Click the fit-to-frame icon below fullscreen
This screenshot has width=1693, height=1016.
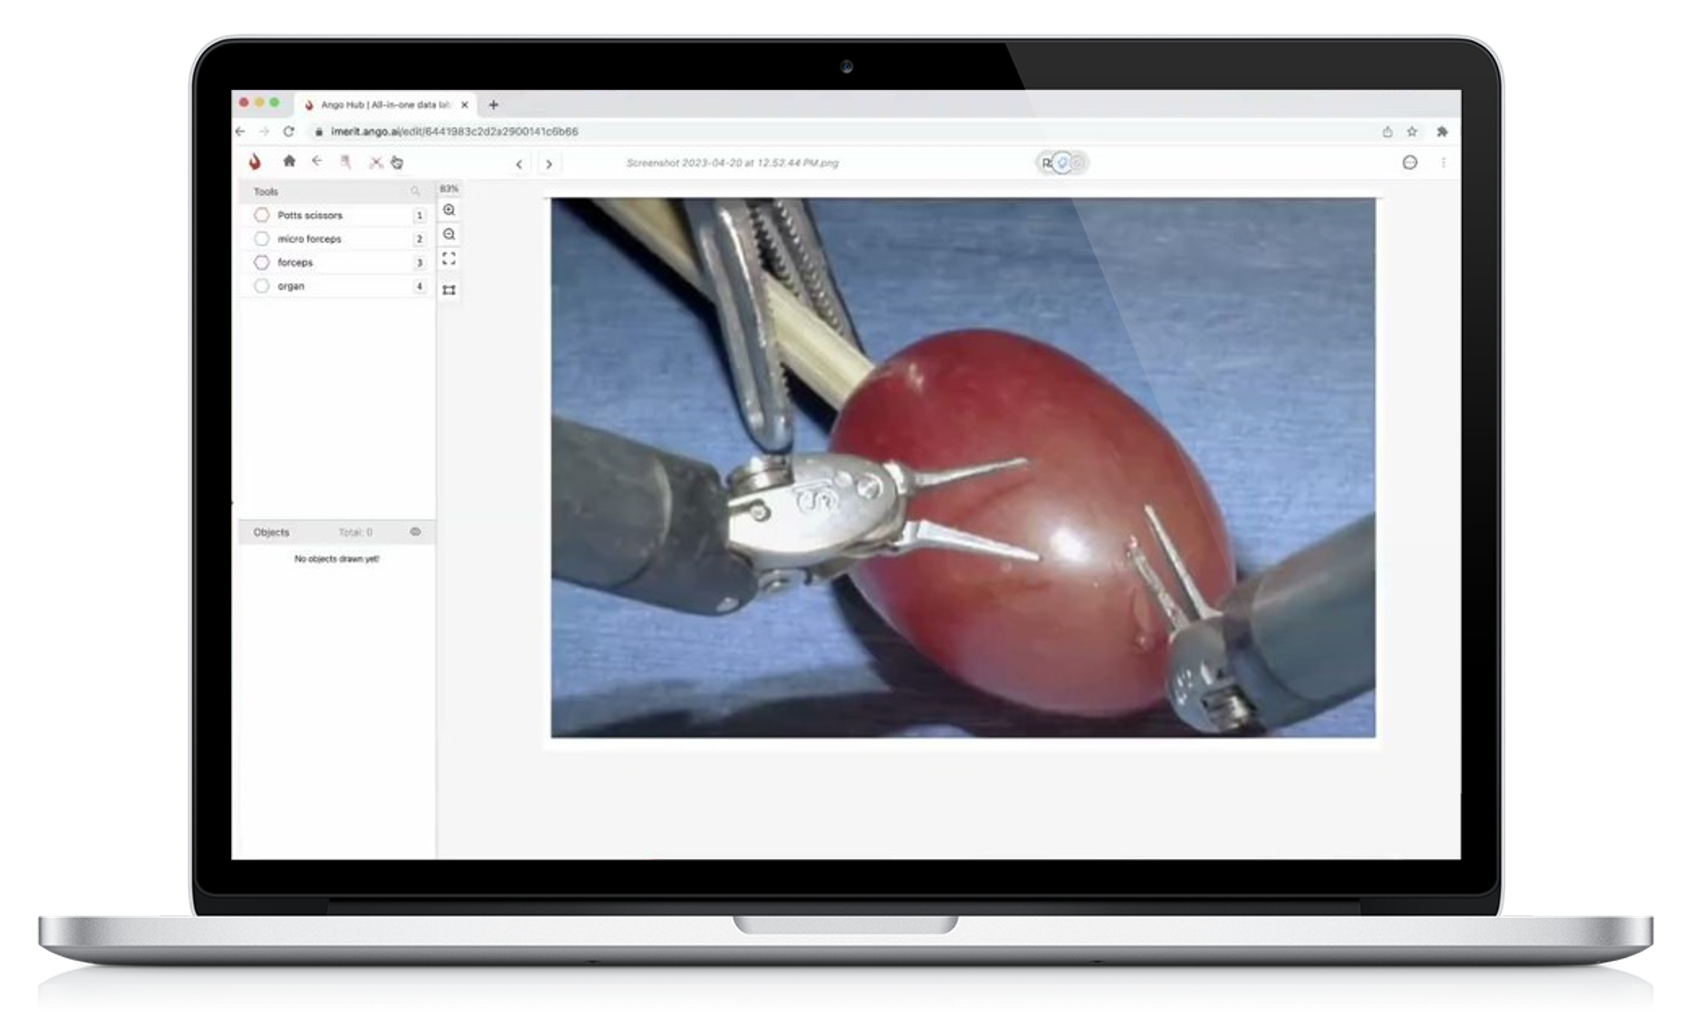(449, 290)
